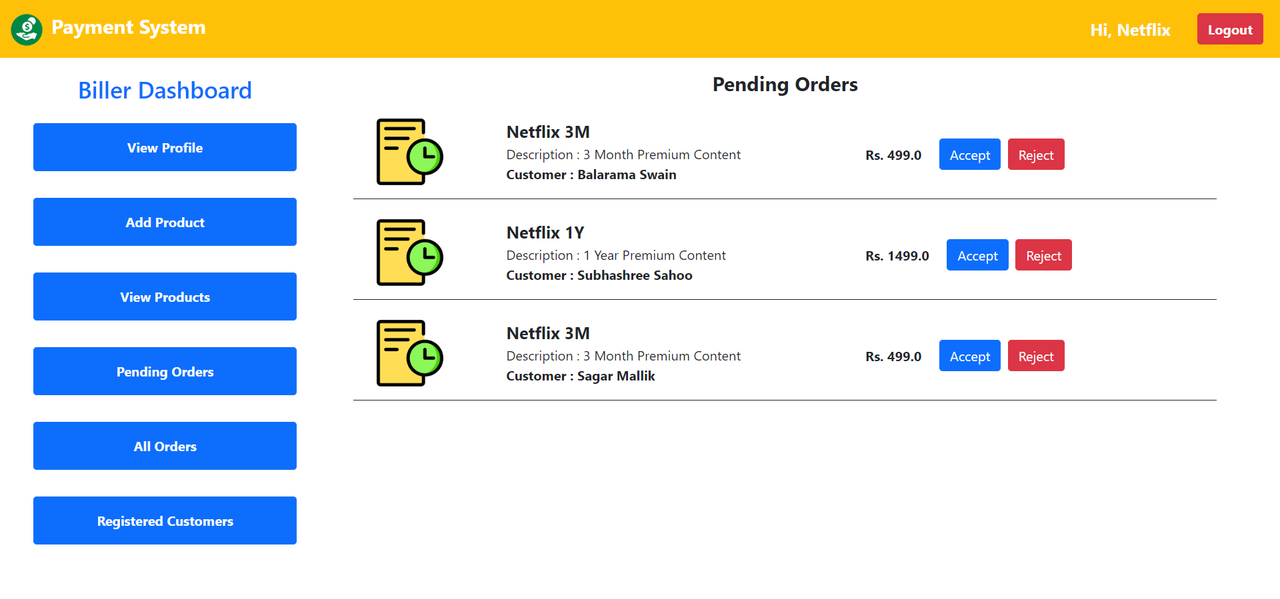Reject the Netflix 1Y order

click(1043, 255)
